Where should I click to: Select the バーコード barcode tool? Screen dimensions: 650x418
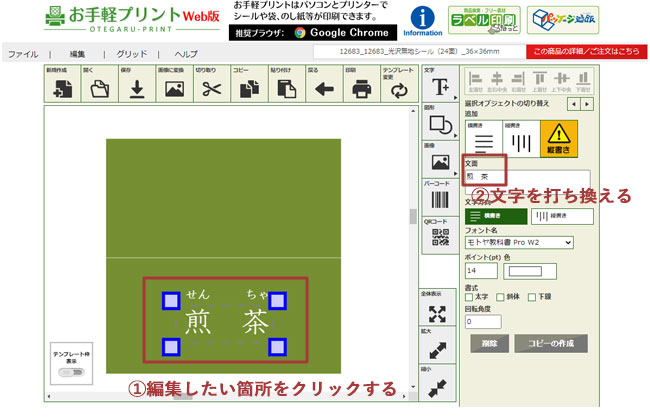coord(440,197)
